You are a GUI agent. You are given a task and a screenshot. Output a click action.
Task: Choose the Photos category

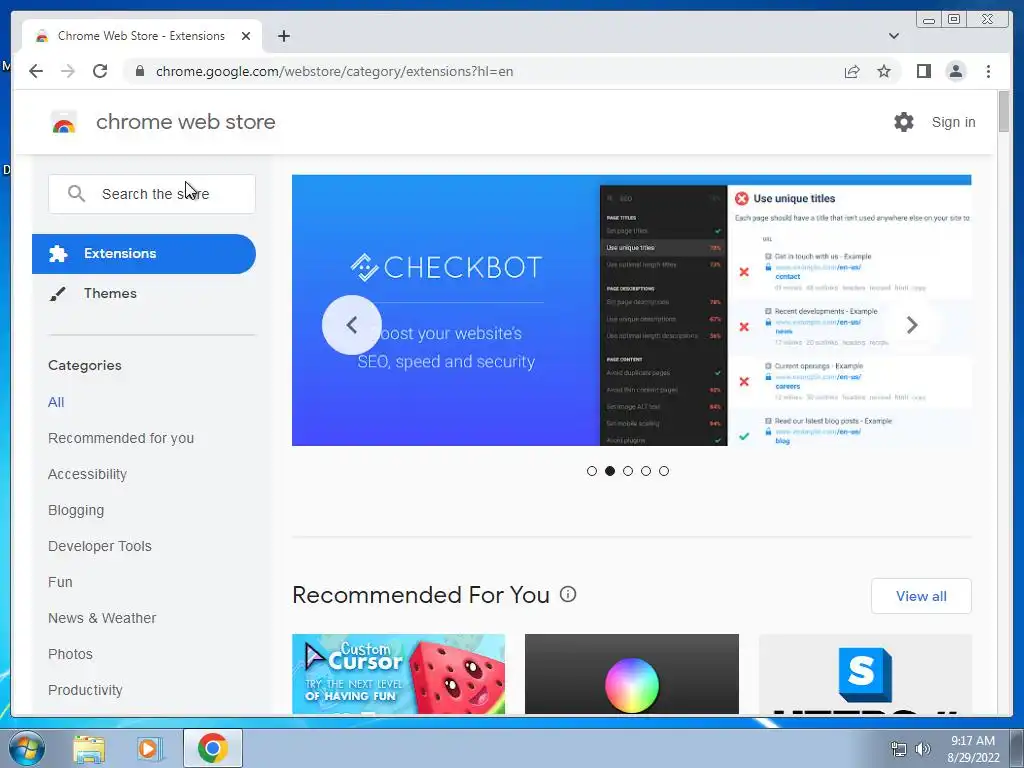tap(71, 654)
